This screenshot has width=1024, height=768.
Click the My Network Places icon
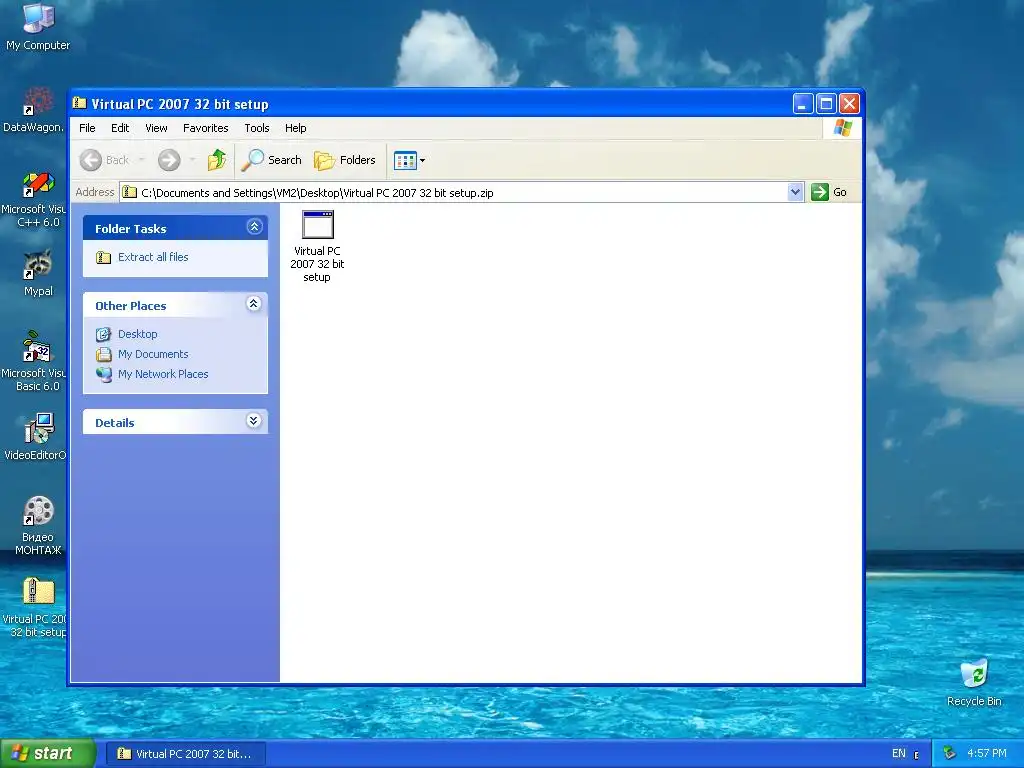pyautogui.click(x=104, y=374)
